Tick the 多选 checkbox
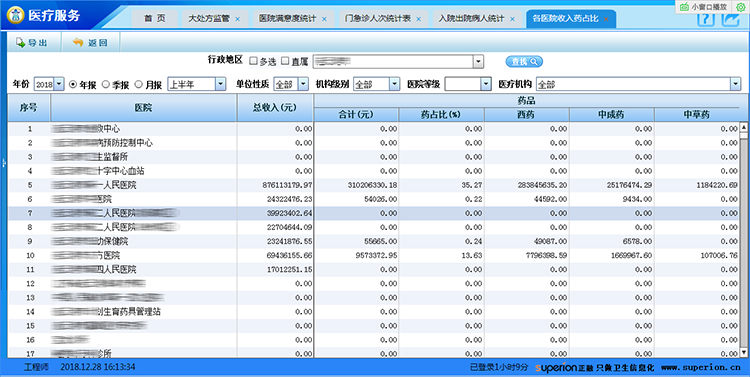Screen dimensions: 750x377 [254, 61]
